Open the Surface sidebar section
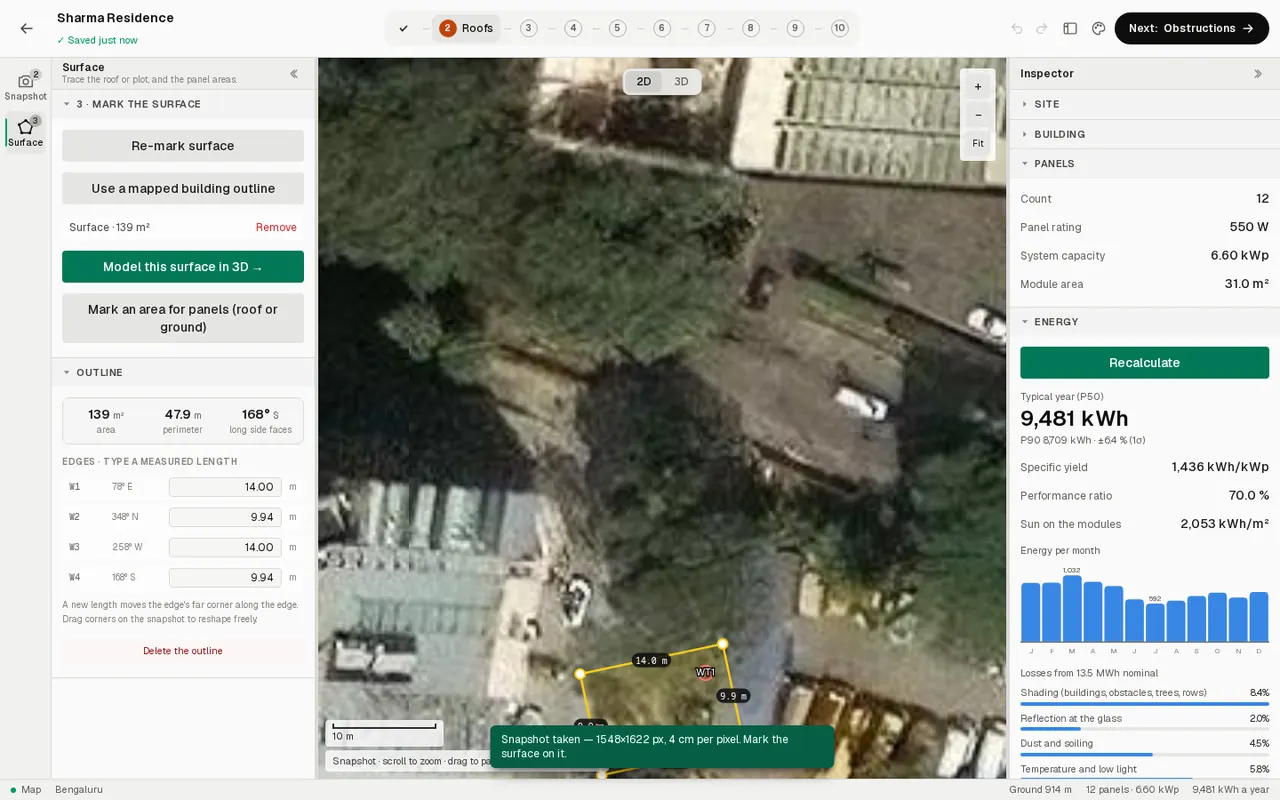1280x800 pixels. (x=25, y=132)
